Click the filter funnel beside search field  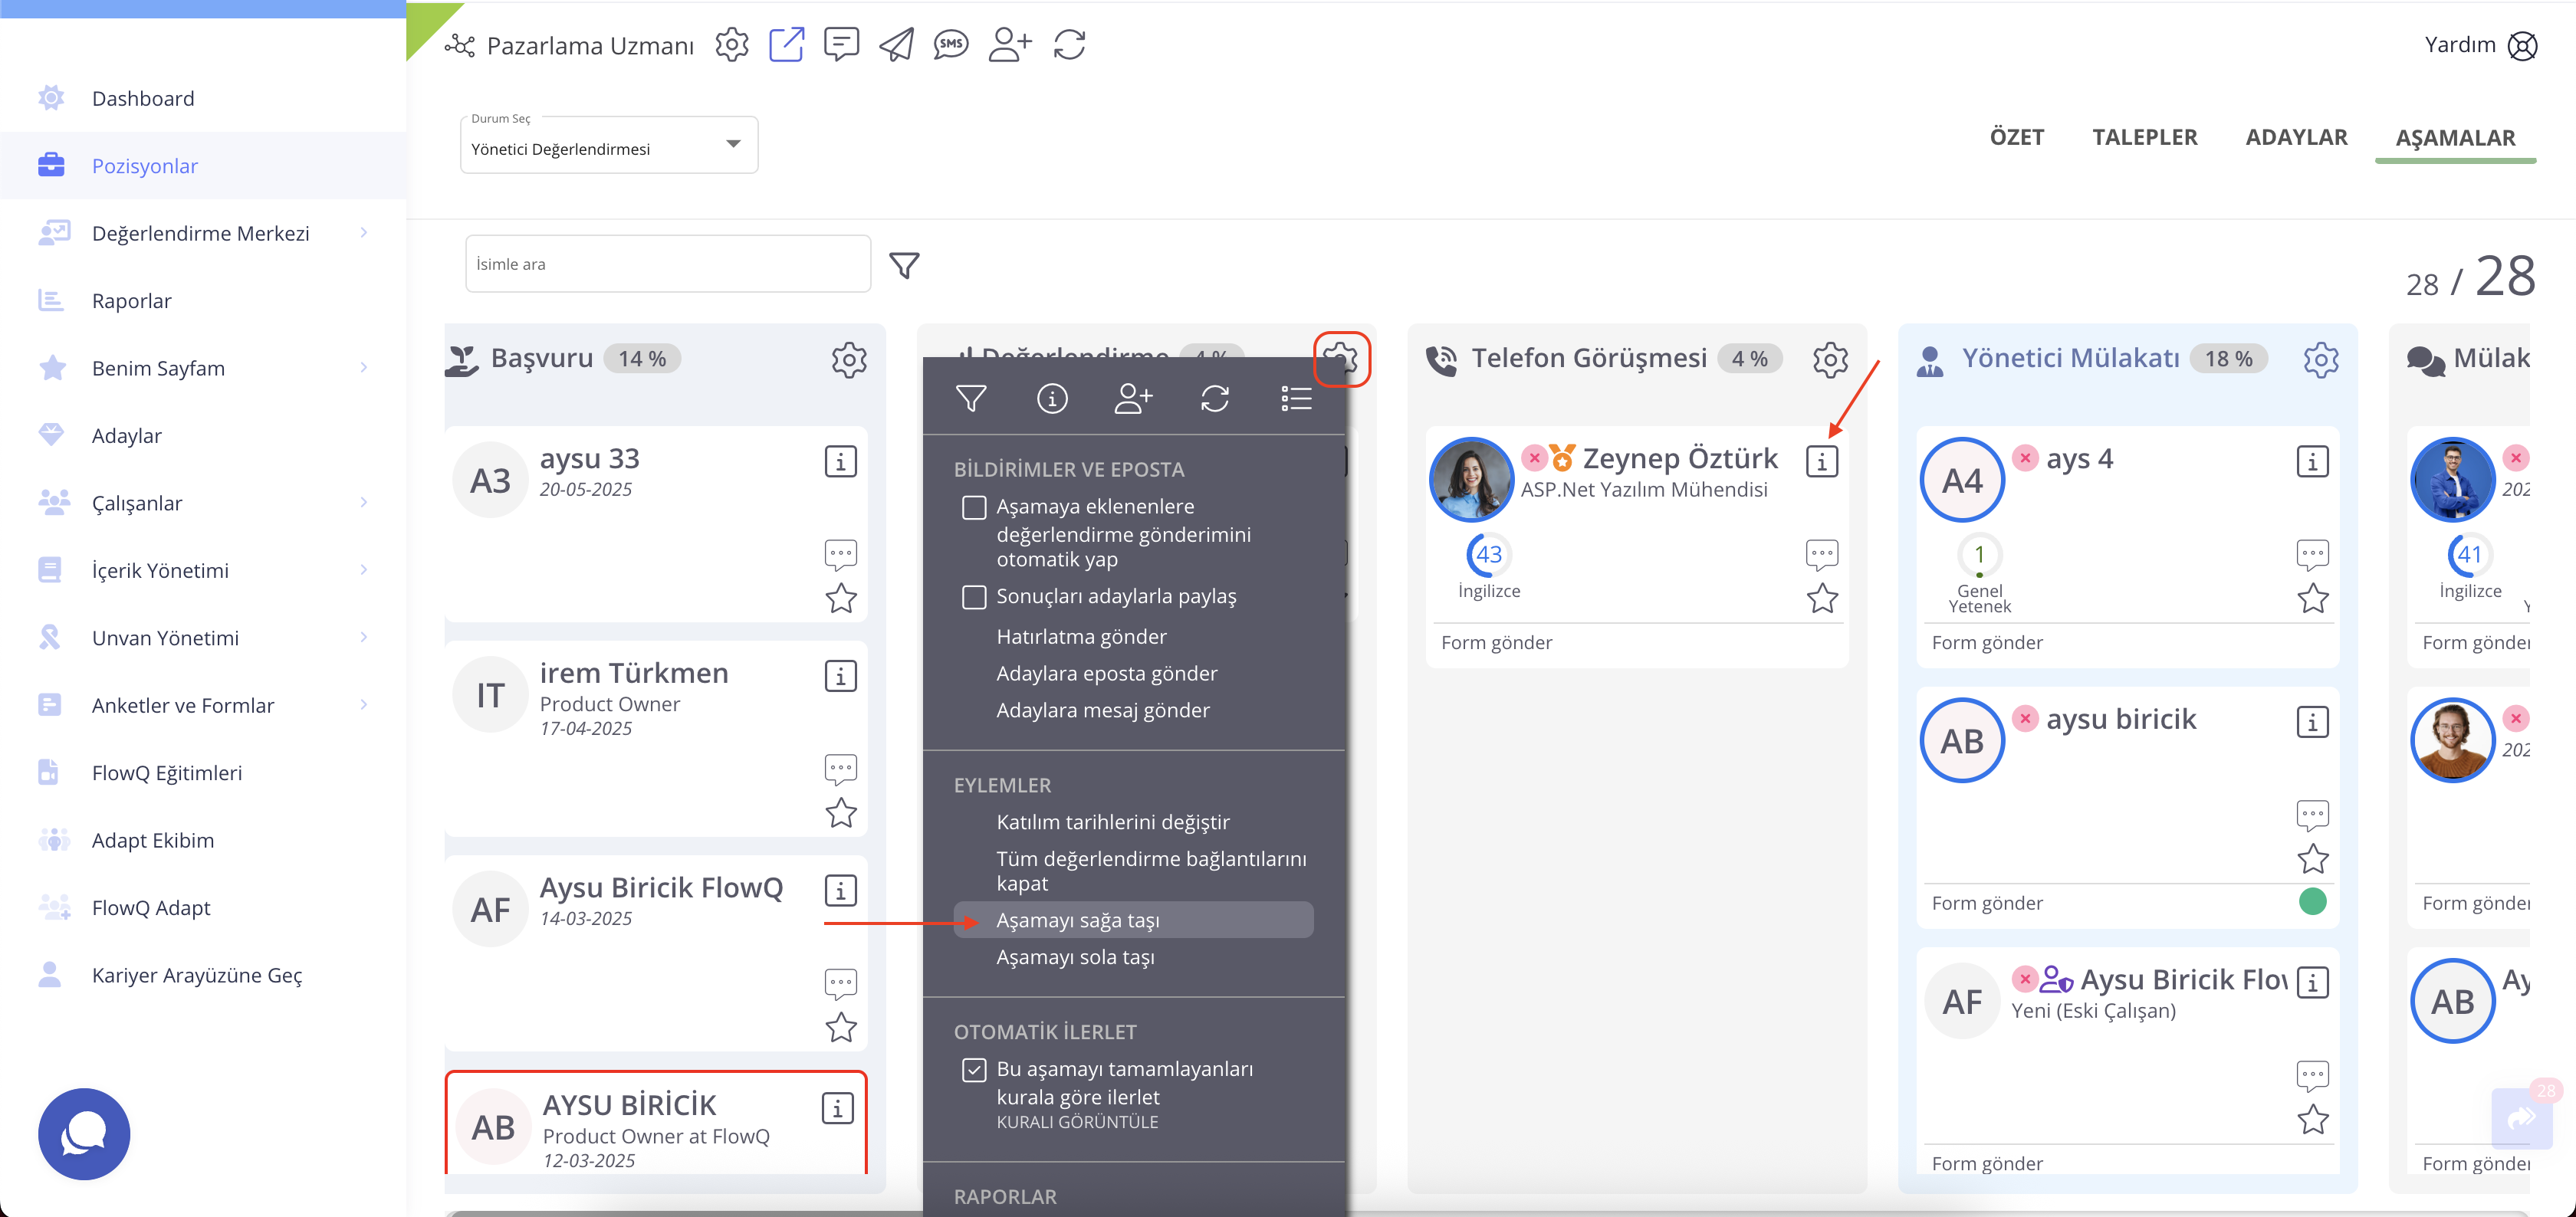[904, 265]
